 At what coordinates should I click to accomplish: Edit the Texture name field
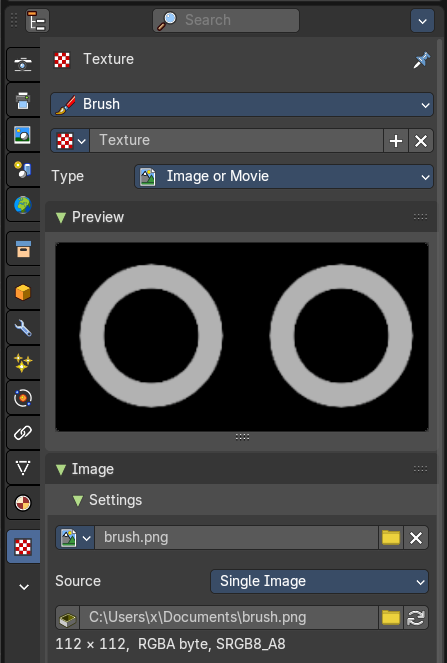(236, 140)
